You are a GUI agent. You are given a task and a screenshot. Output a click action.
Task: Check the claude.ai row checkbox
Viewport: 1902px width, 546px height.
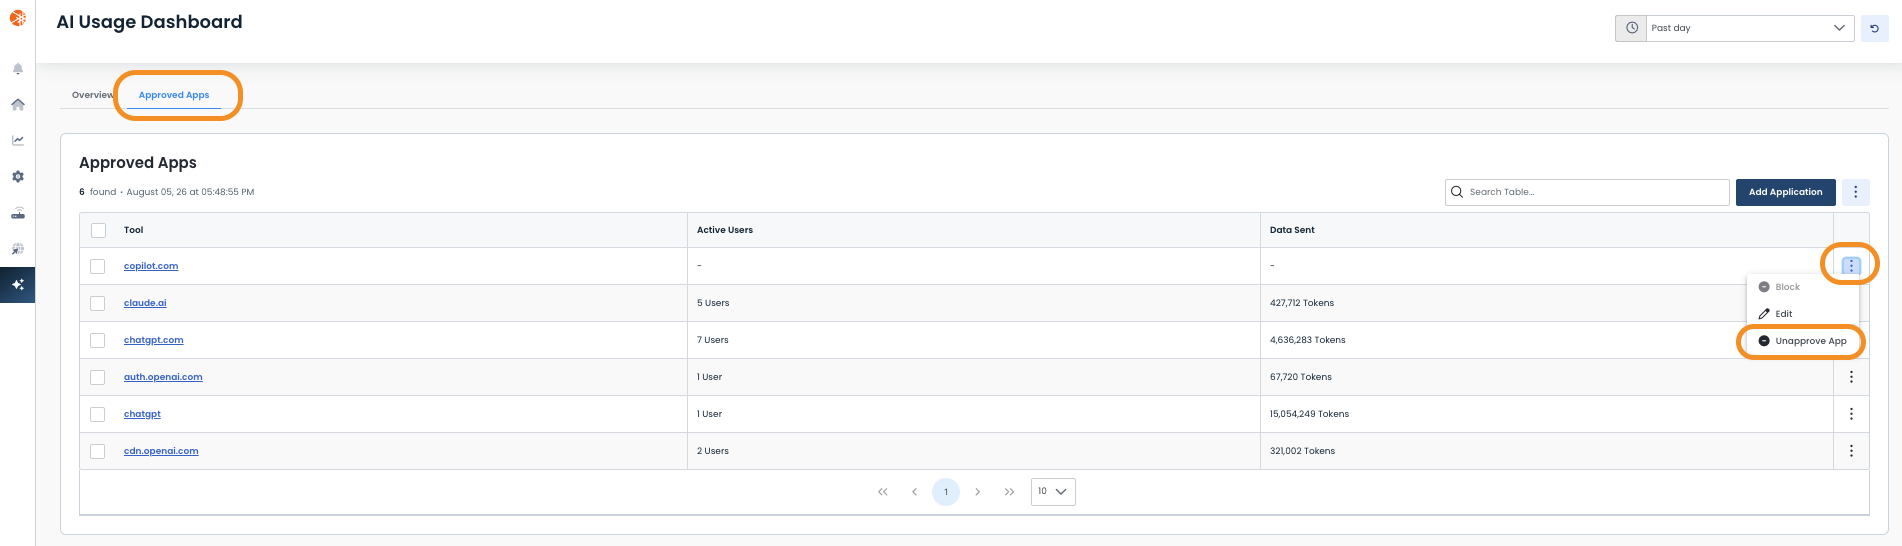coord(98,303)
